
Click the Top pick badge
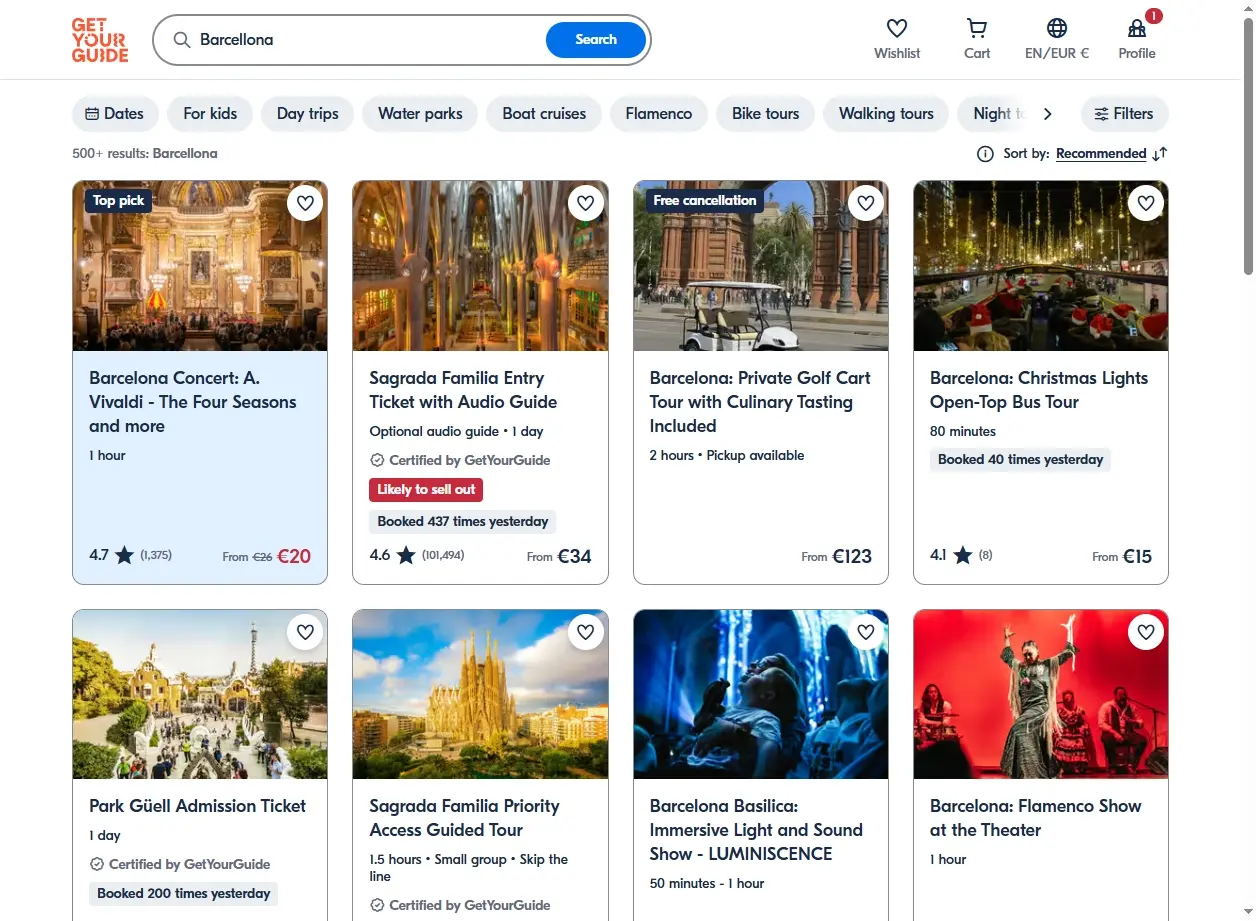tap(118, 201)
